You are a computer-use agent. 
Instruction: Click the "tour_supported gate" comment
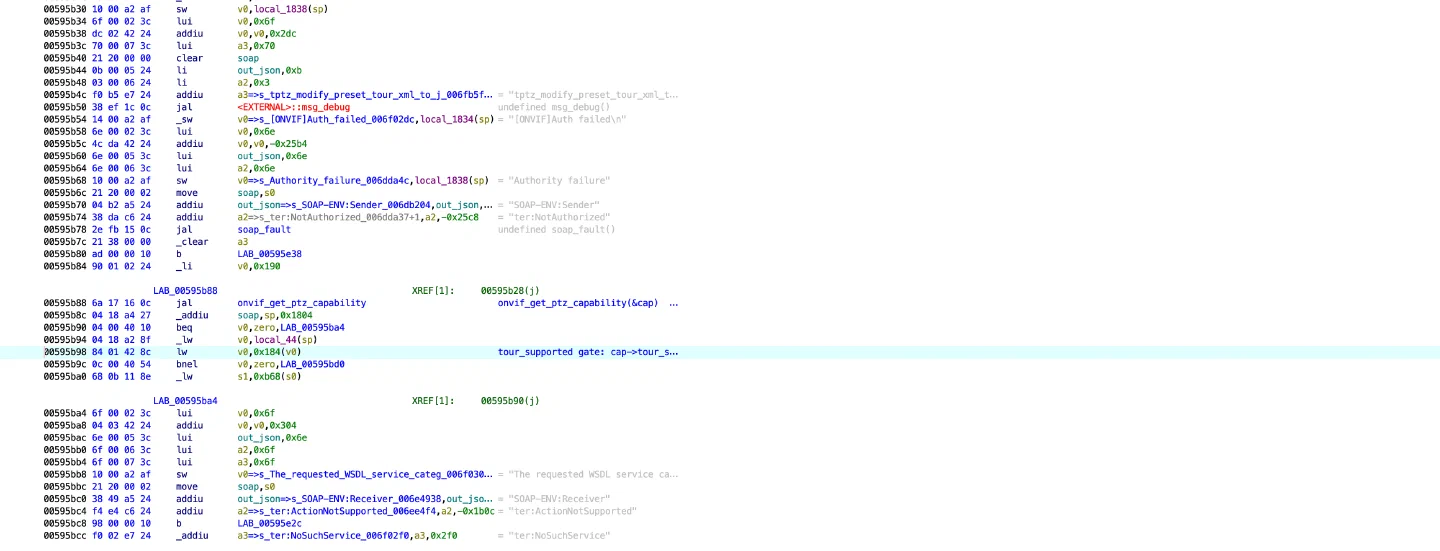tap(588, 352)
